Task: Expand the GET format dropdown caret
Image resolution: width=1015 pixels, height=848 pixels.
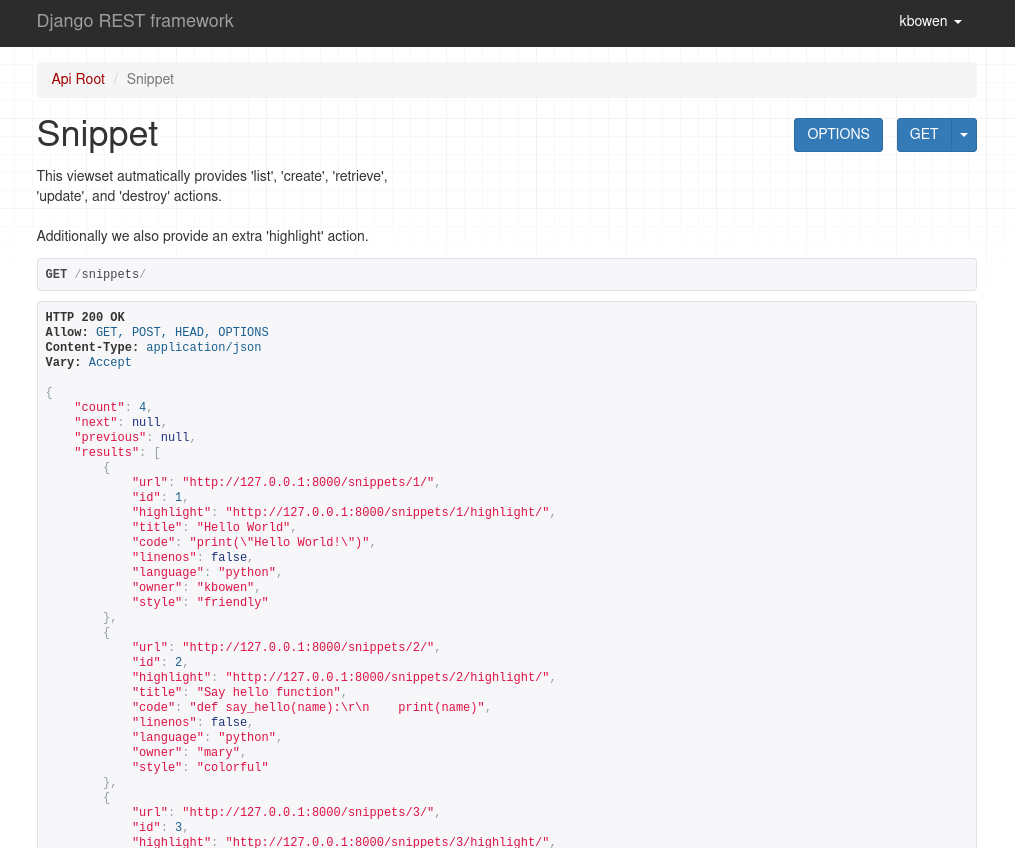Action: [x=964, y=135]
